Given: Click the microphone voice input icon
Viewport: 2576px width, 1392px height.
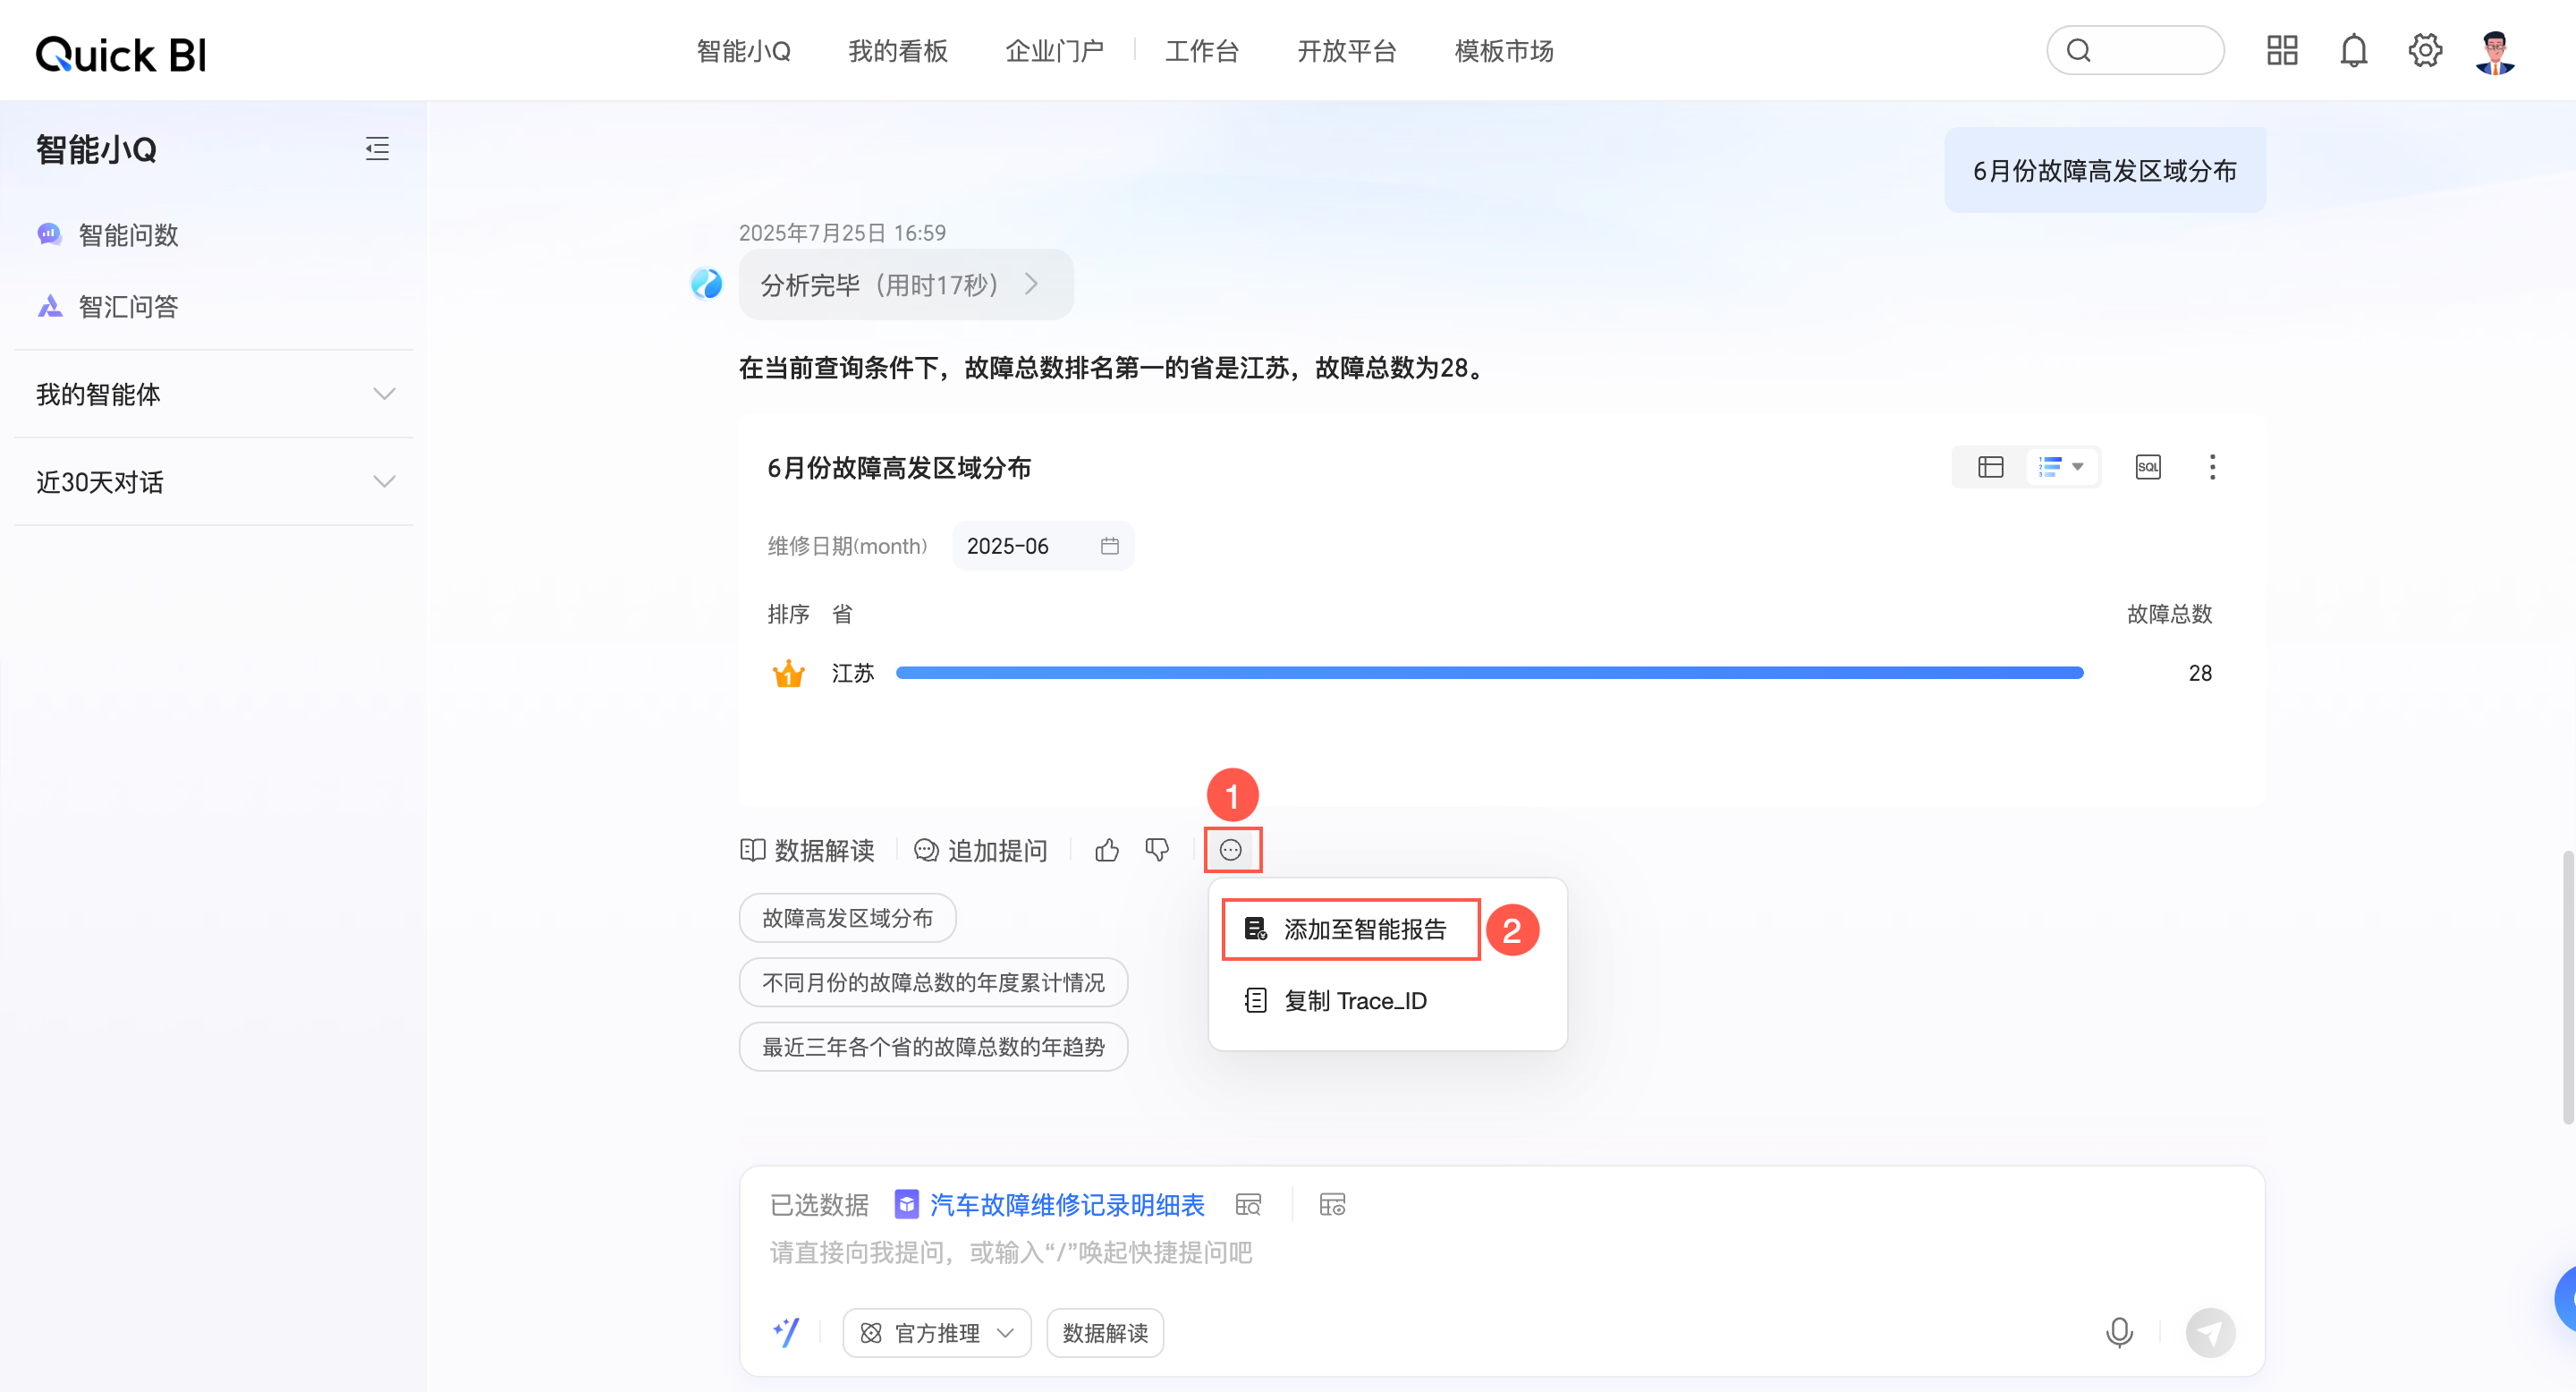Looking at the screenshot, I should 2118,1332.
